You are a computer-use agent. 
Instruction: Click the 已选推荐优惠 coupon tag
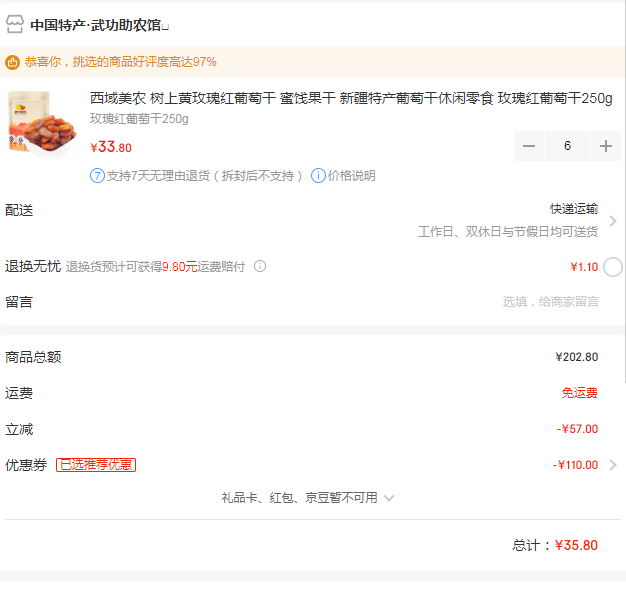coord(96,465)
